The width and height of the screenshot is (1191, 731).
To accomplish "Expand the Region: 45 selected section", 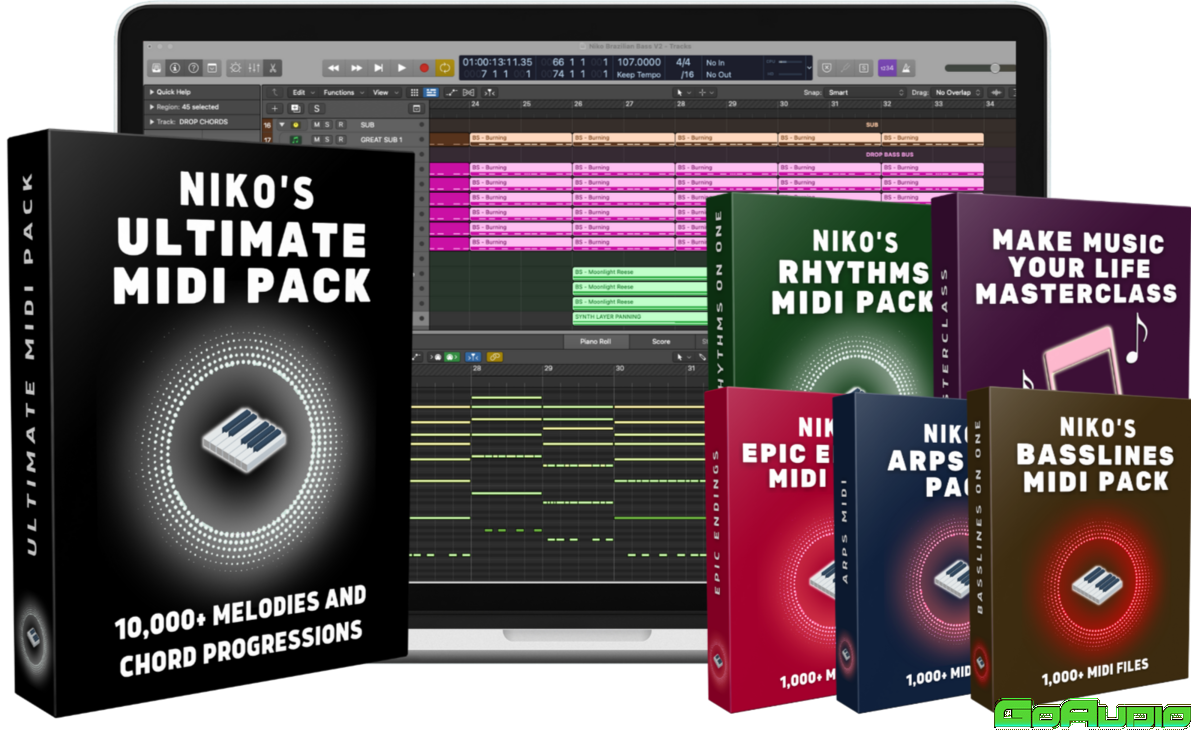I will 152,107.
